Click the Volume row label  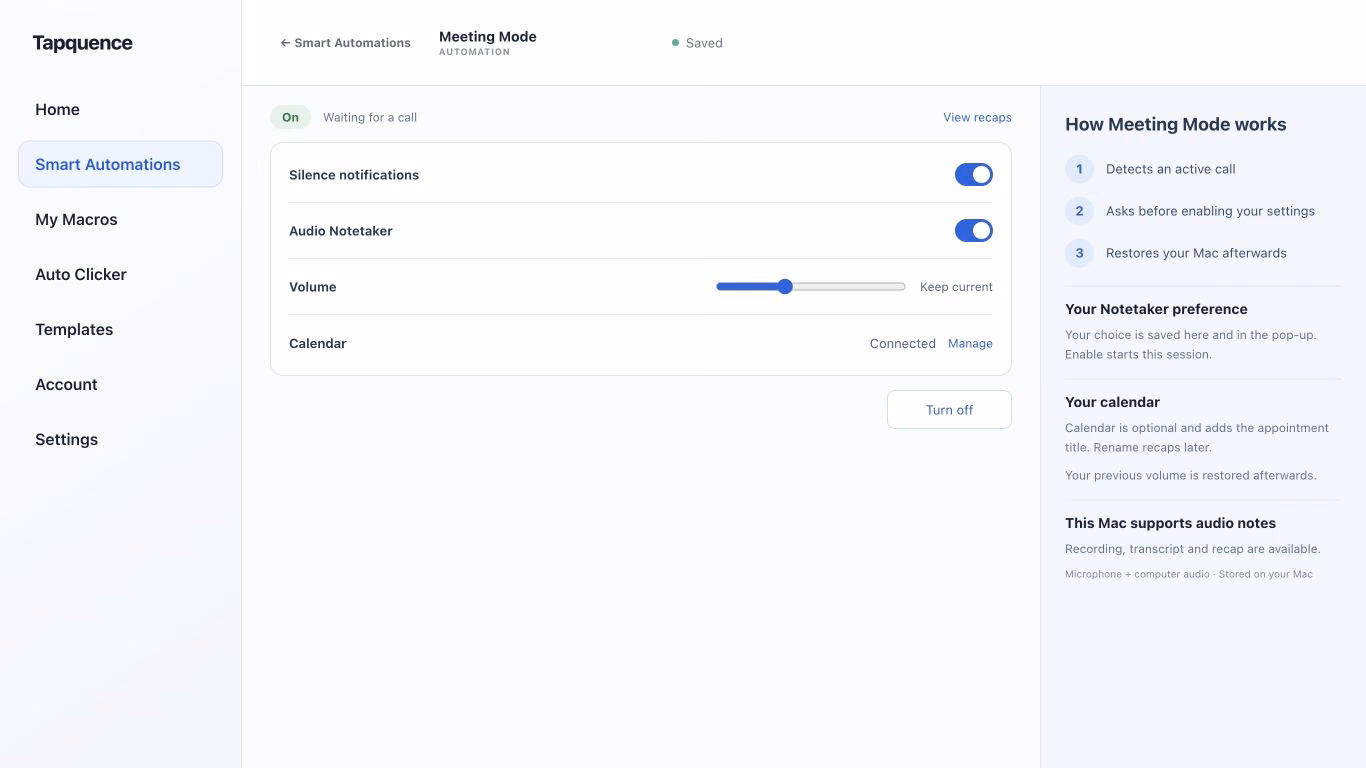[x=313, y=287]
